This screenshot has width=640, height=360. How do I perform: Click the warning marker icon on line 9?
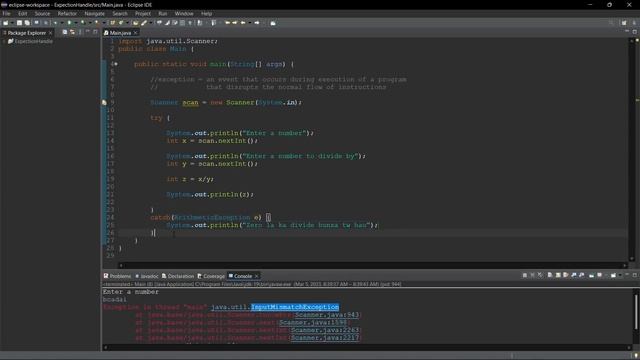[x=104, y=102]
